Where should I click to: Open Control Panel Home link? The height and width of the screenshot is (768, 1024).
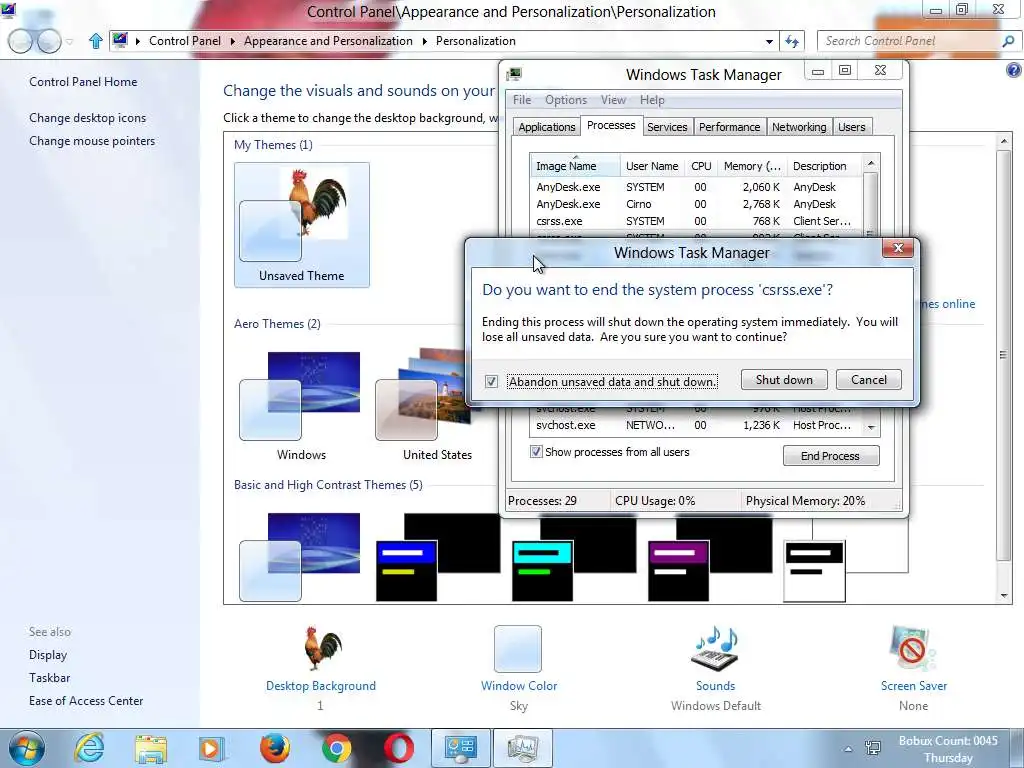83,82
